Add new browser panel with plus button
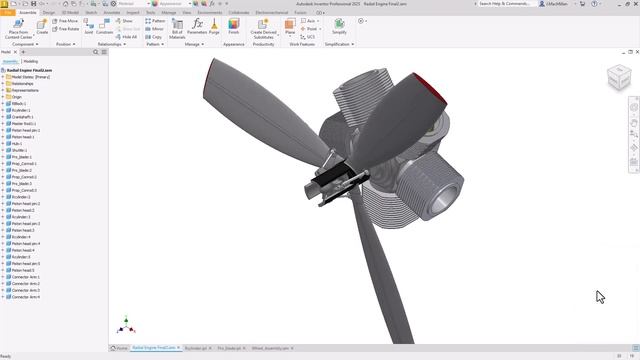Viewport: 640px width, 360px height. [x=23, y=52]
